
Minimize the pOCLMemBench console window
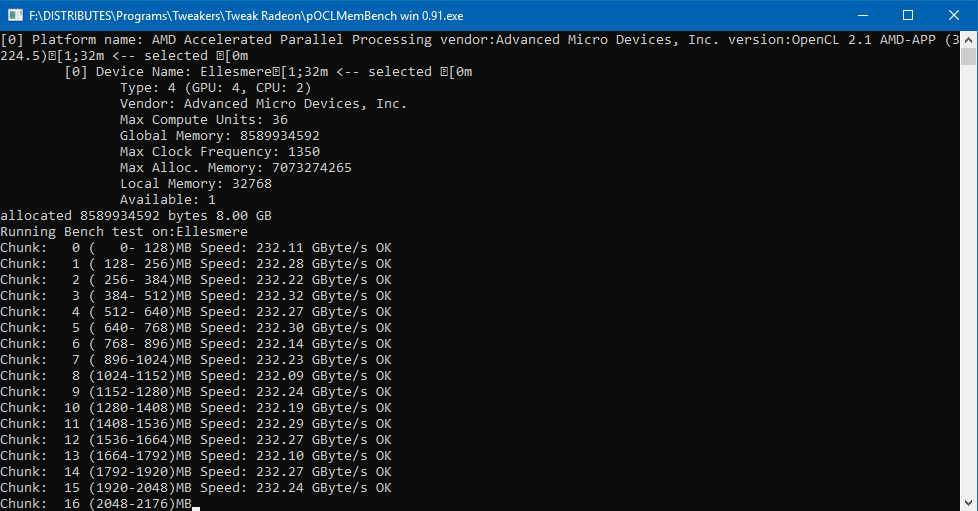pyautogui.click(x=862, y=15)
